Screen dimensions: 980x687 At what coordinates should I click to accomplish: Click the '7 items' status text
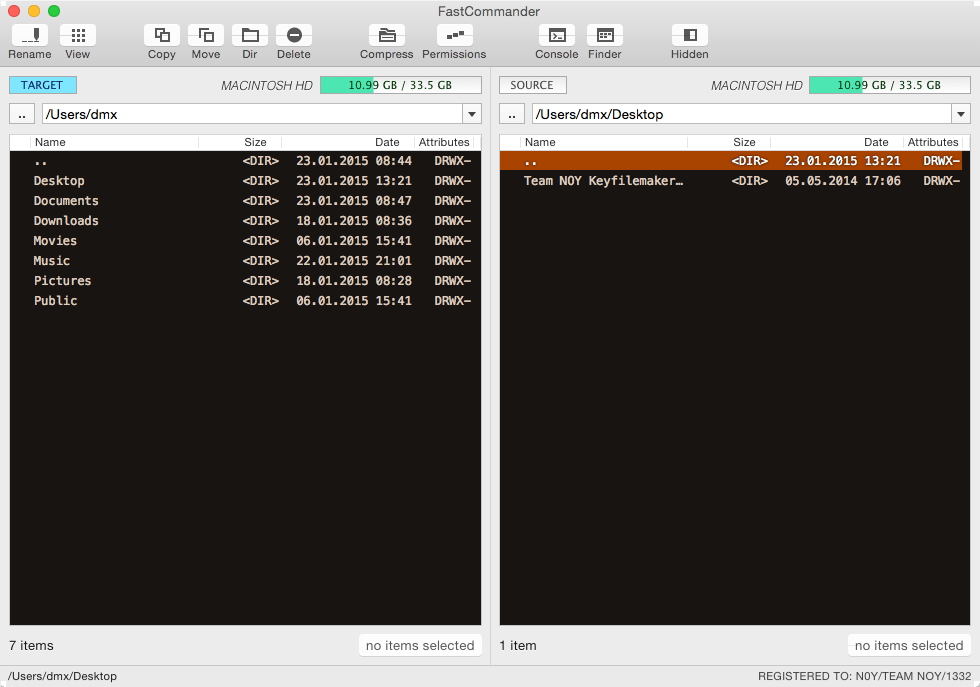[31, 645]
